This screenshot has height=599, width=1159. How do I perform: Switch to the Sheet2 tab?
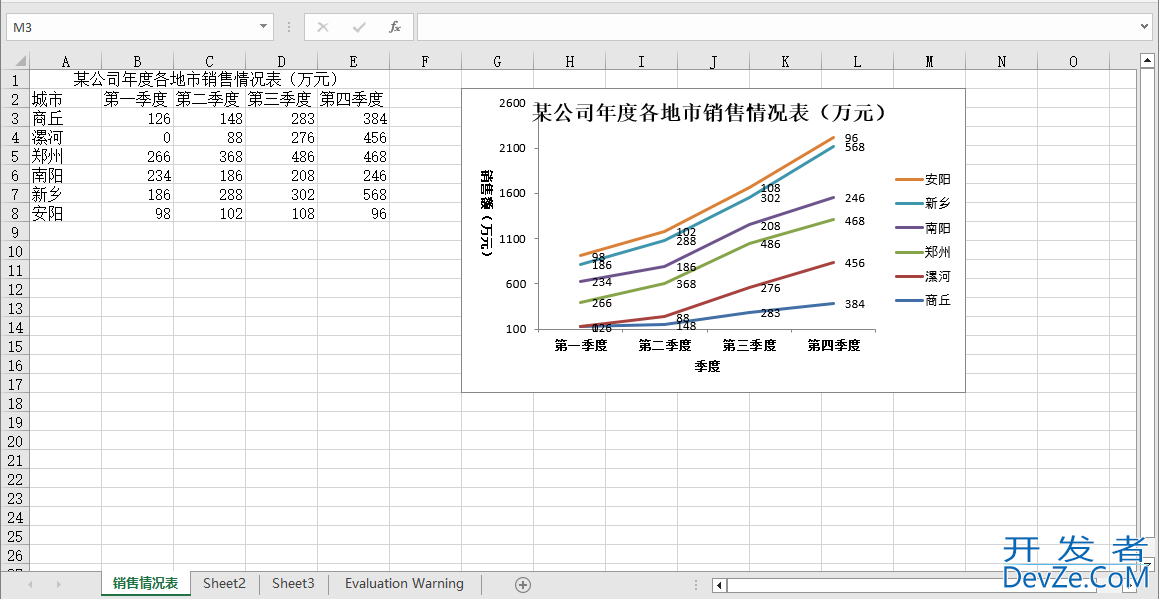pyautogui.click(x=225, y=583)
